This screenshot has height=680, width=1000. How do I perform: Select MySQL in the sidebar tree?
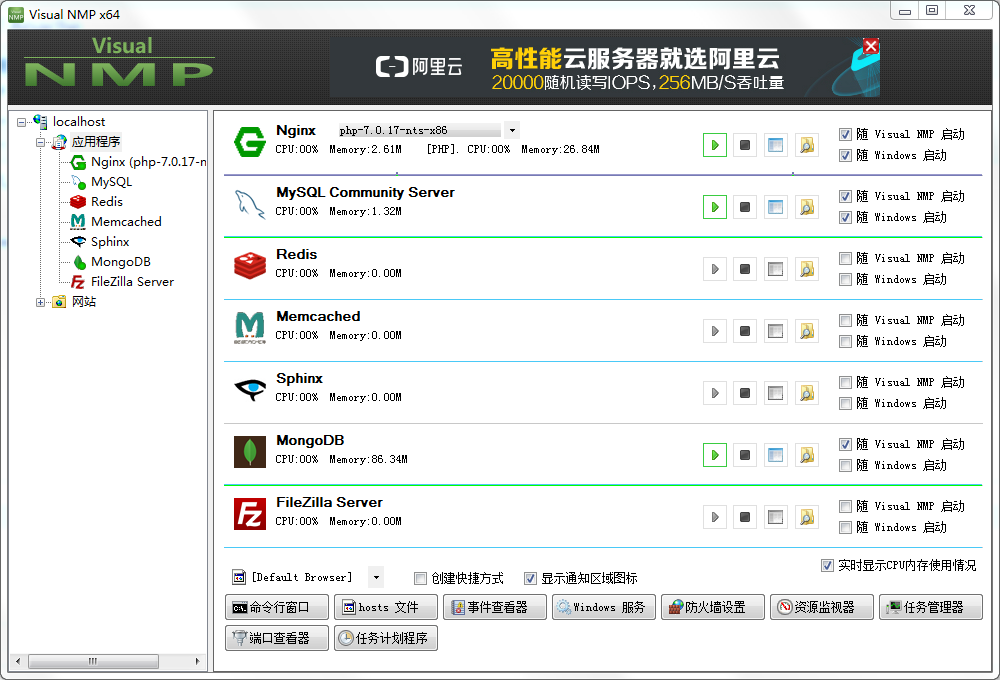coord(112,182)
